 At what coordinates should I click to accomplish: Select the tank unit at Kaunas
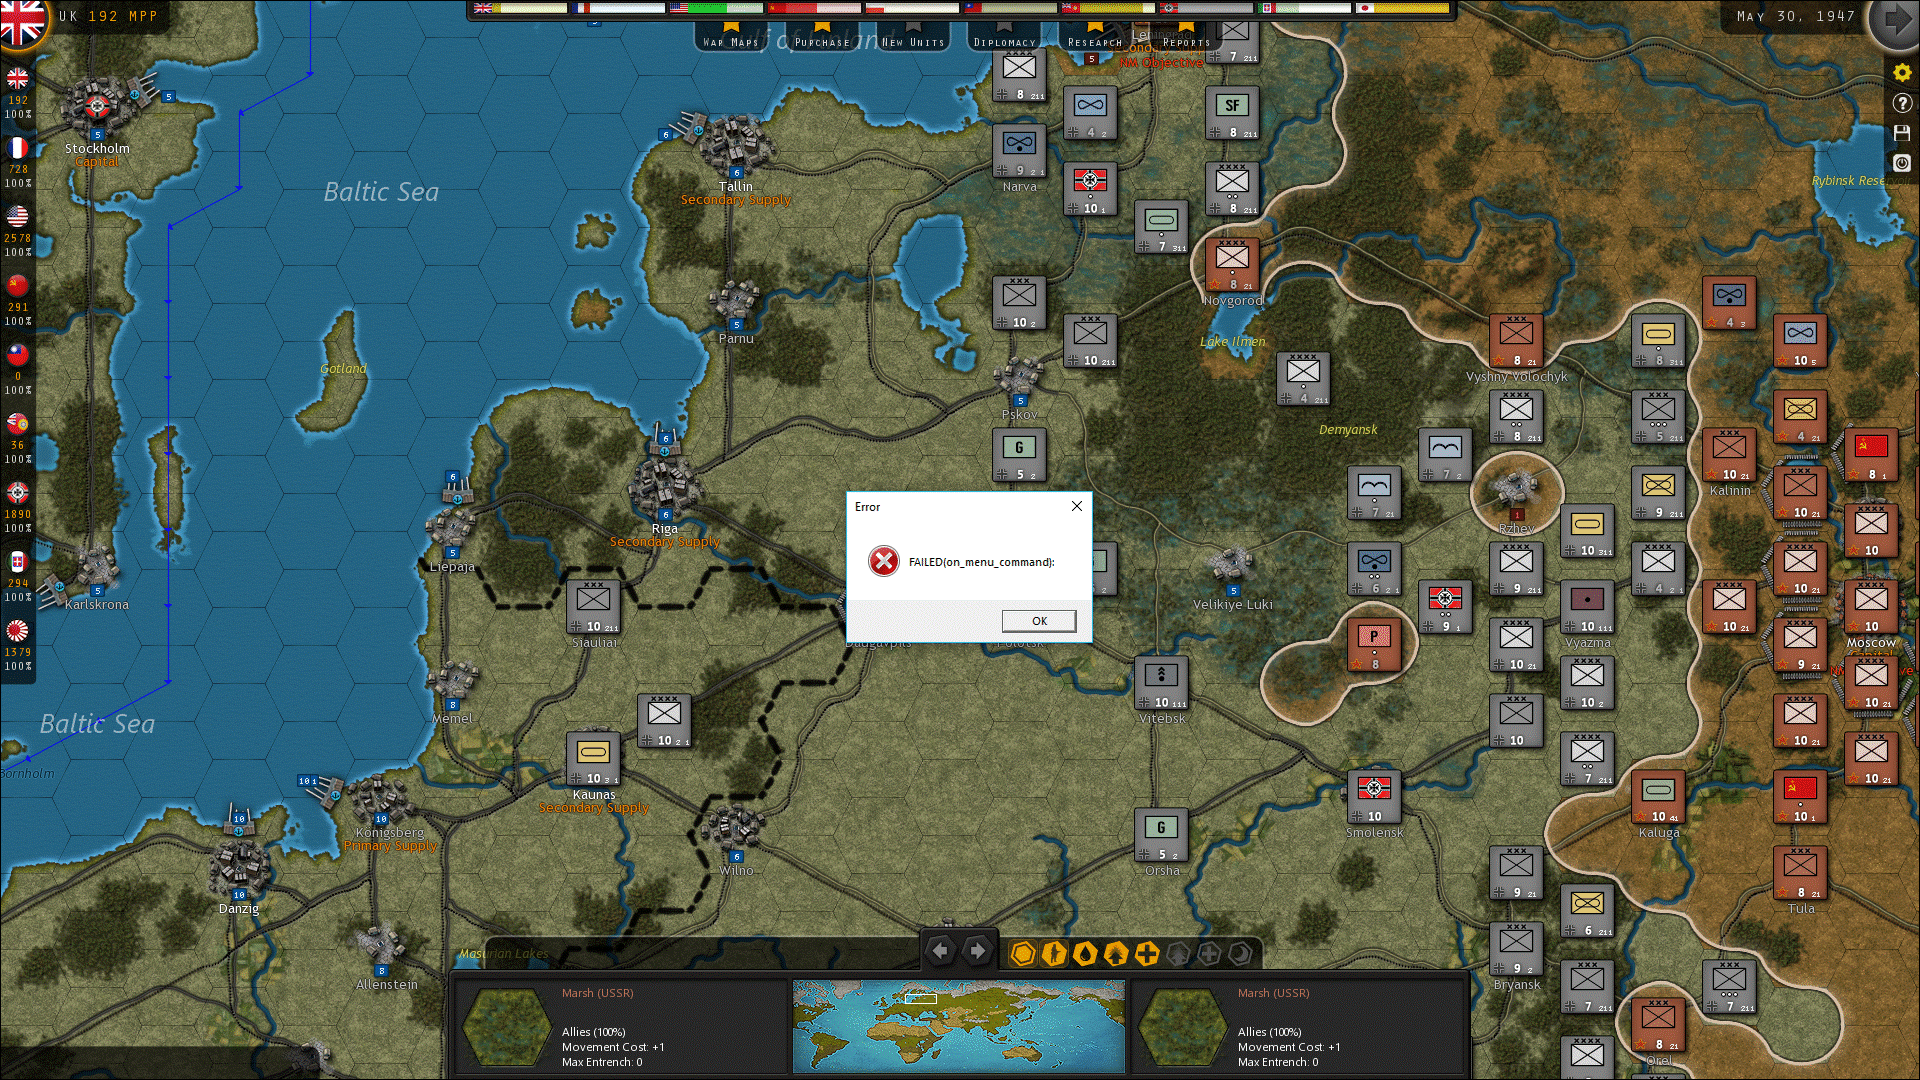(593, 759)
